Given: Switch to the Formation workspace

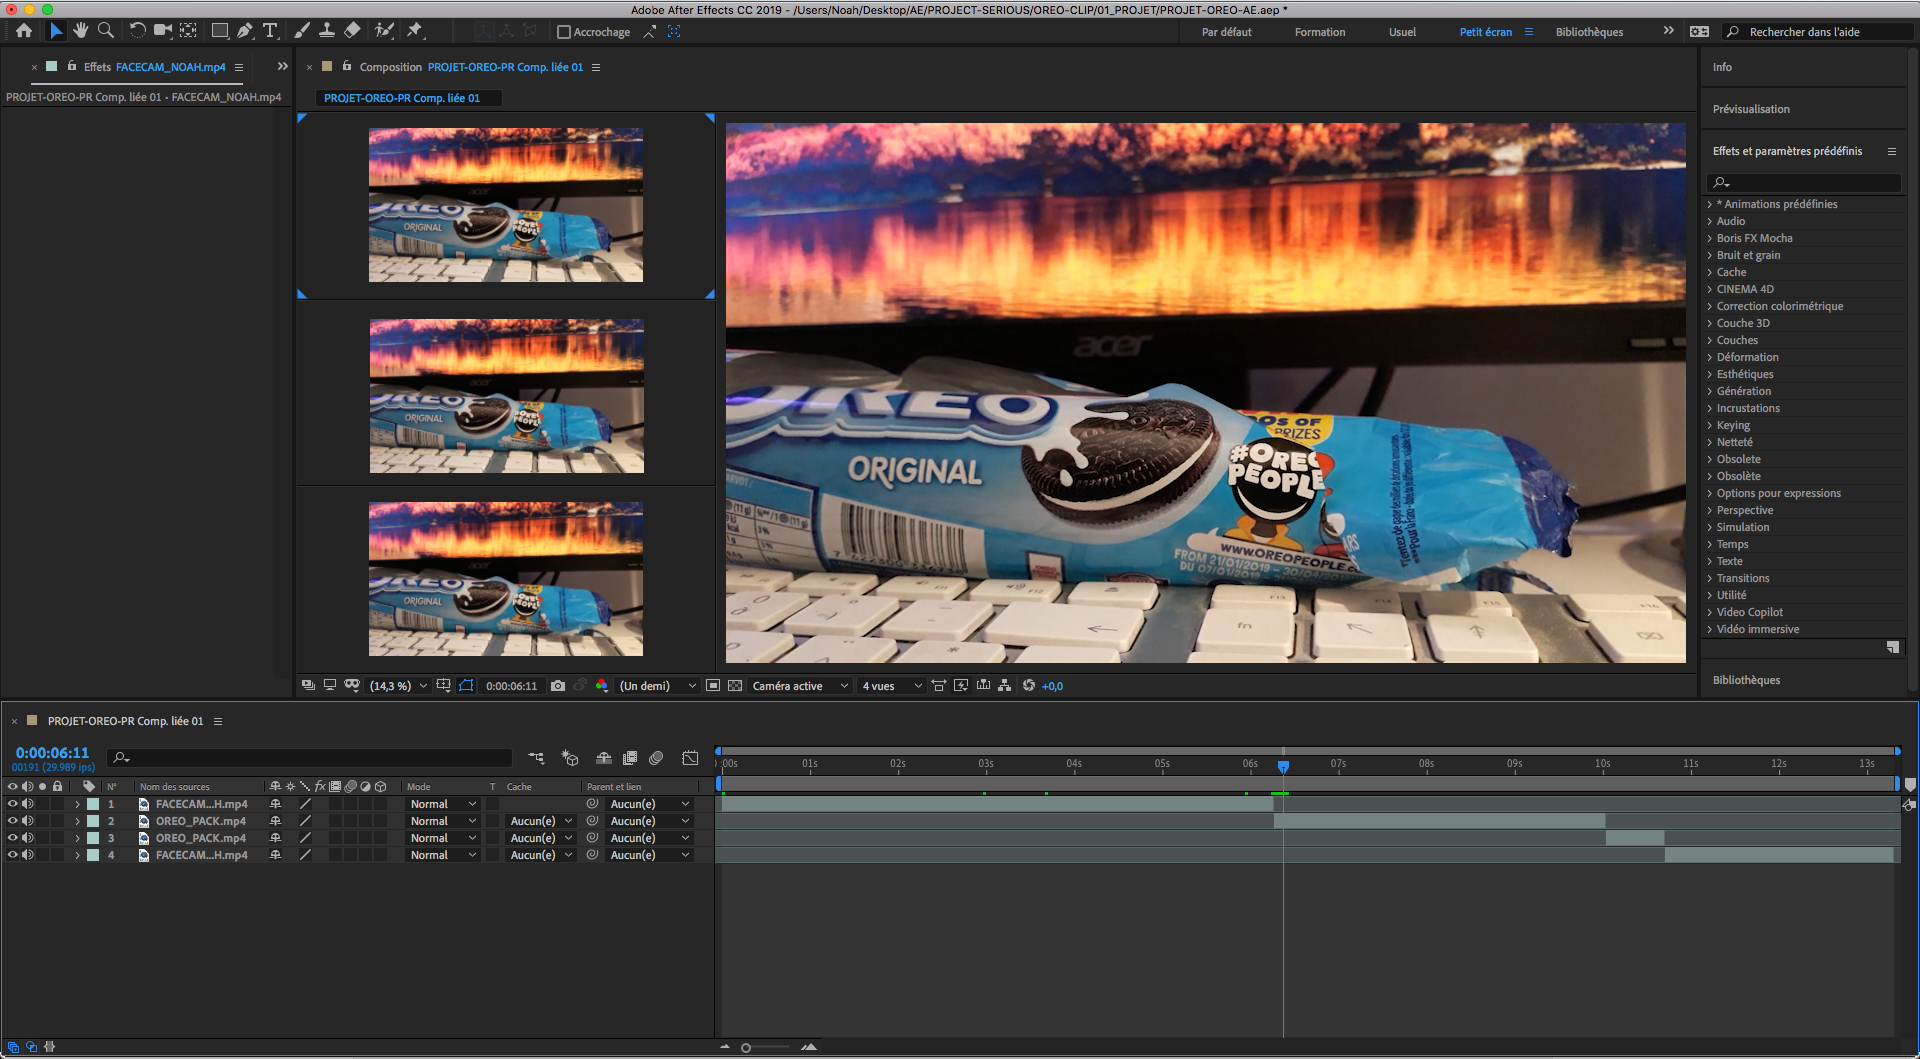Looking at the screenshot, I should (1320, 32).
